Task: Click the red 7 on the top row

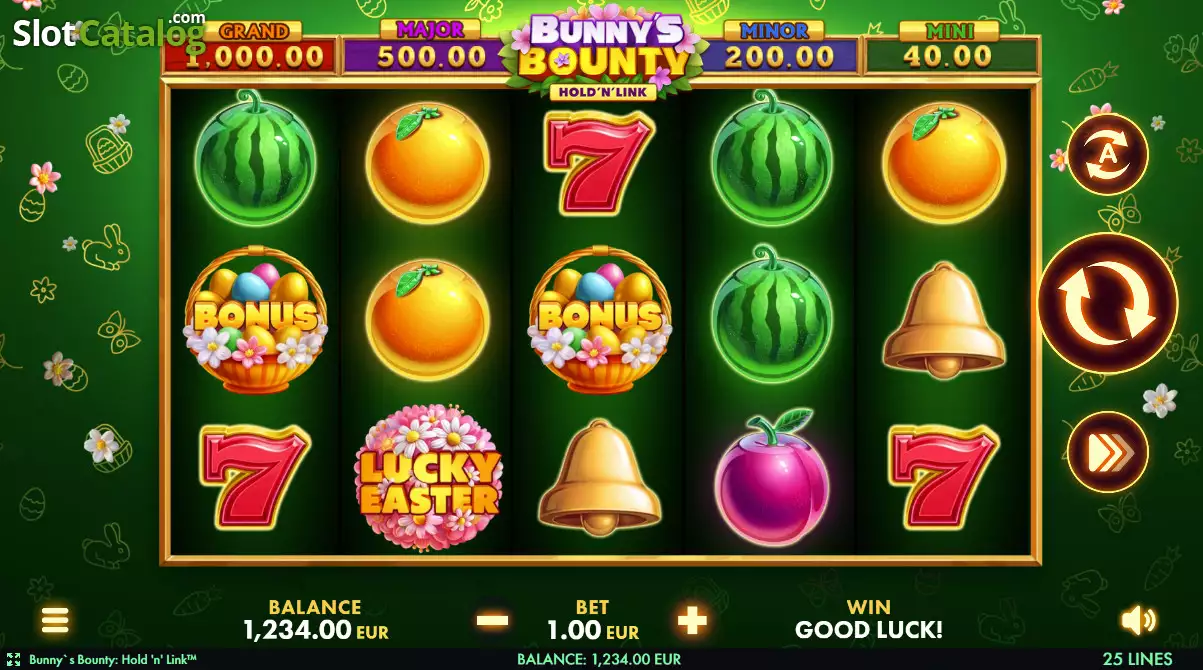Action: click(600, 161)
